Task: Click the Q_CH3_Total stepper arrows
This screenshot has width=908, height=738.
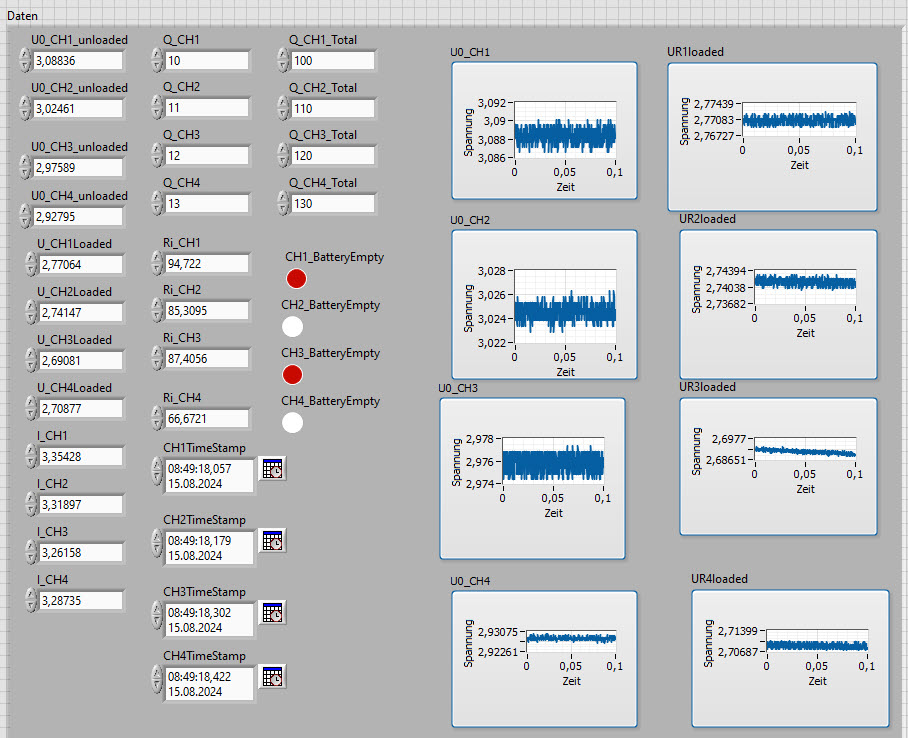Action: click(283, 155)
